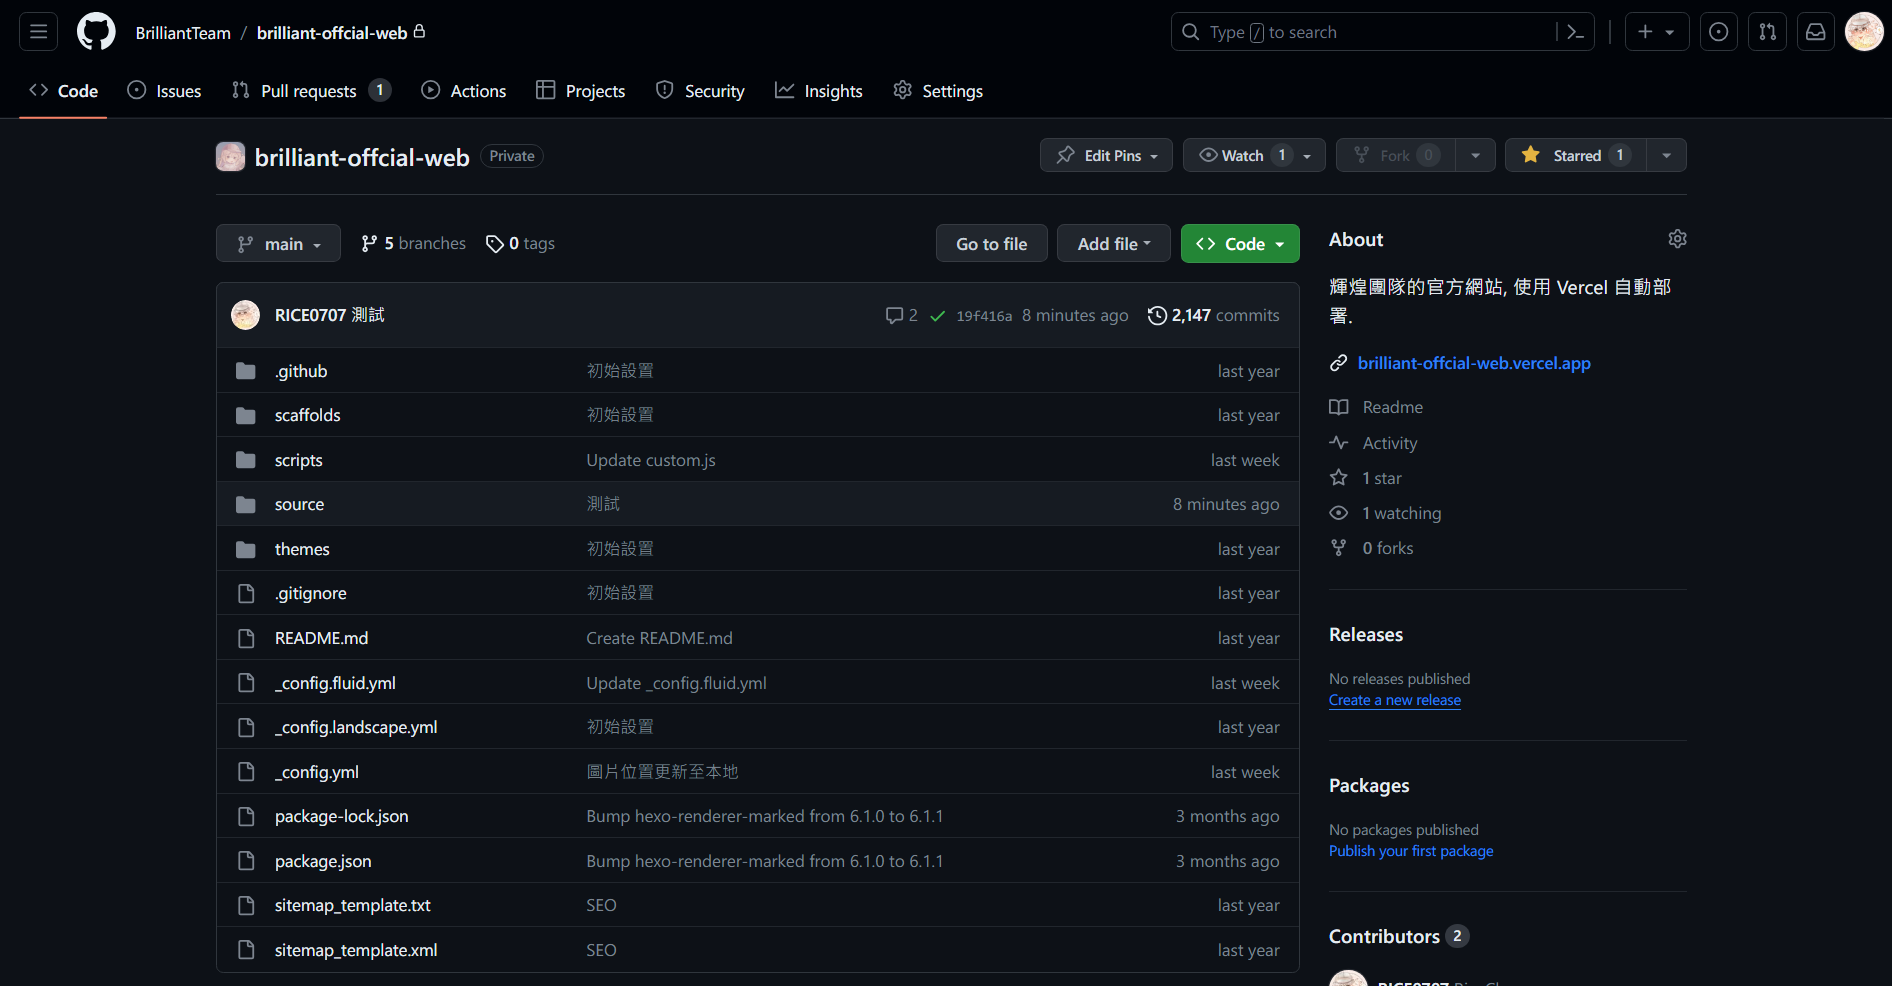The width and height of the screenshot is (1892, 986).
Task: Switch to the Insights tab
Action: [819, 91]
